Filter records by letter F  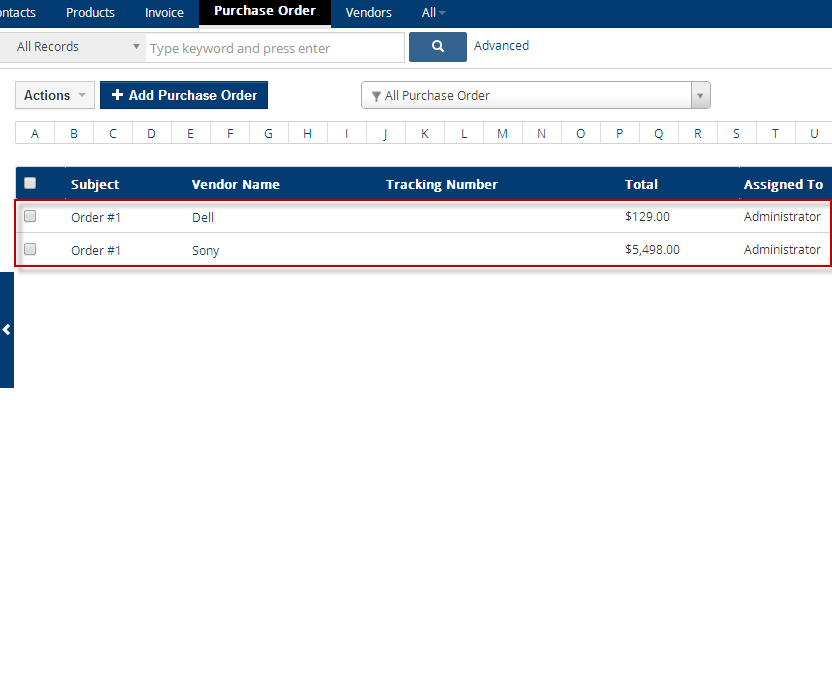click(x=230, y=133)
